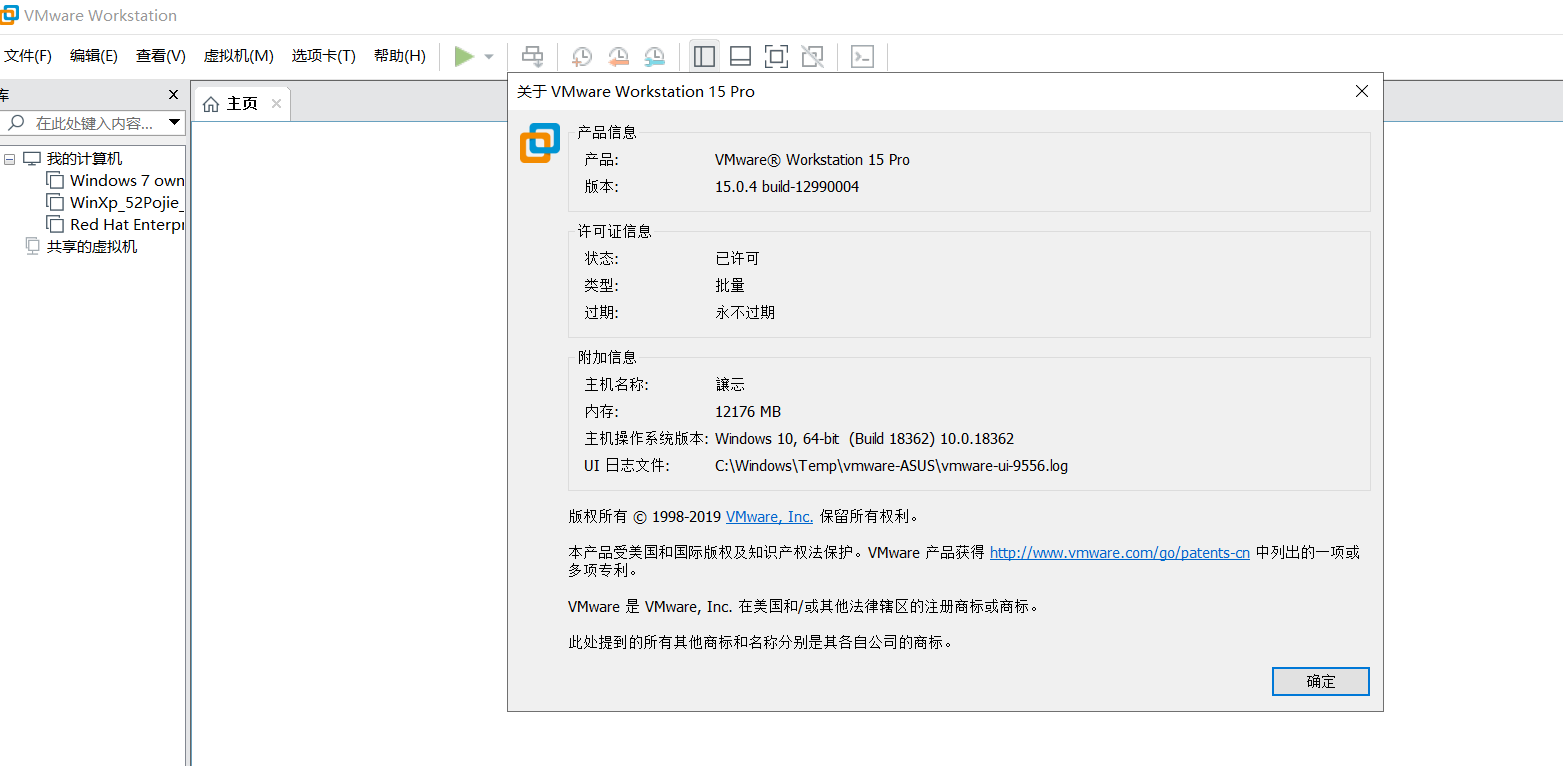Click the 共享的虚拟机 shared icon

click(x=32, y=247)
